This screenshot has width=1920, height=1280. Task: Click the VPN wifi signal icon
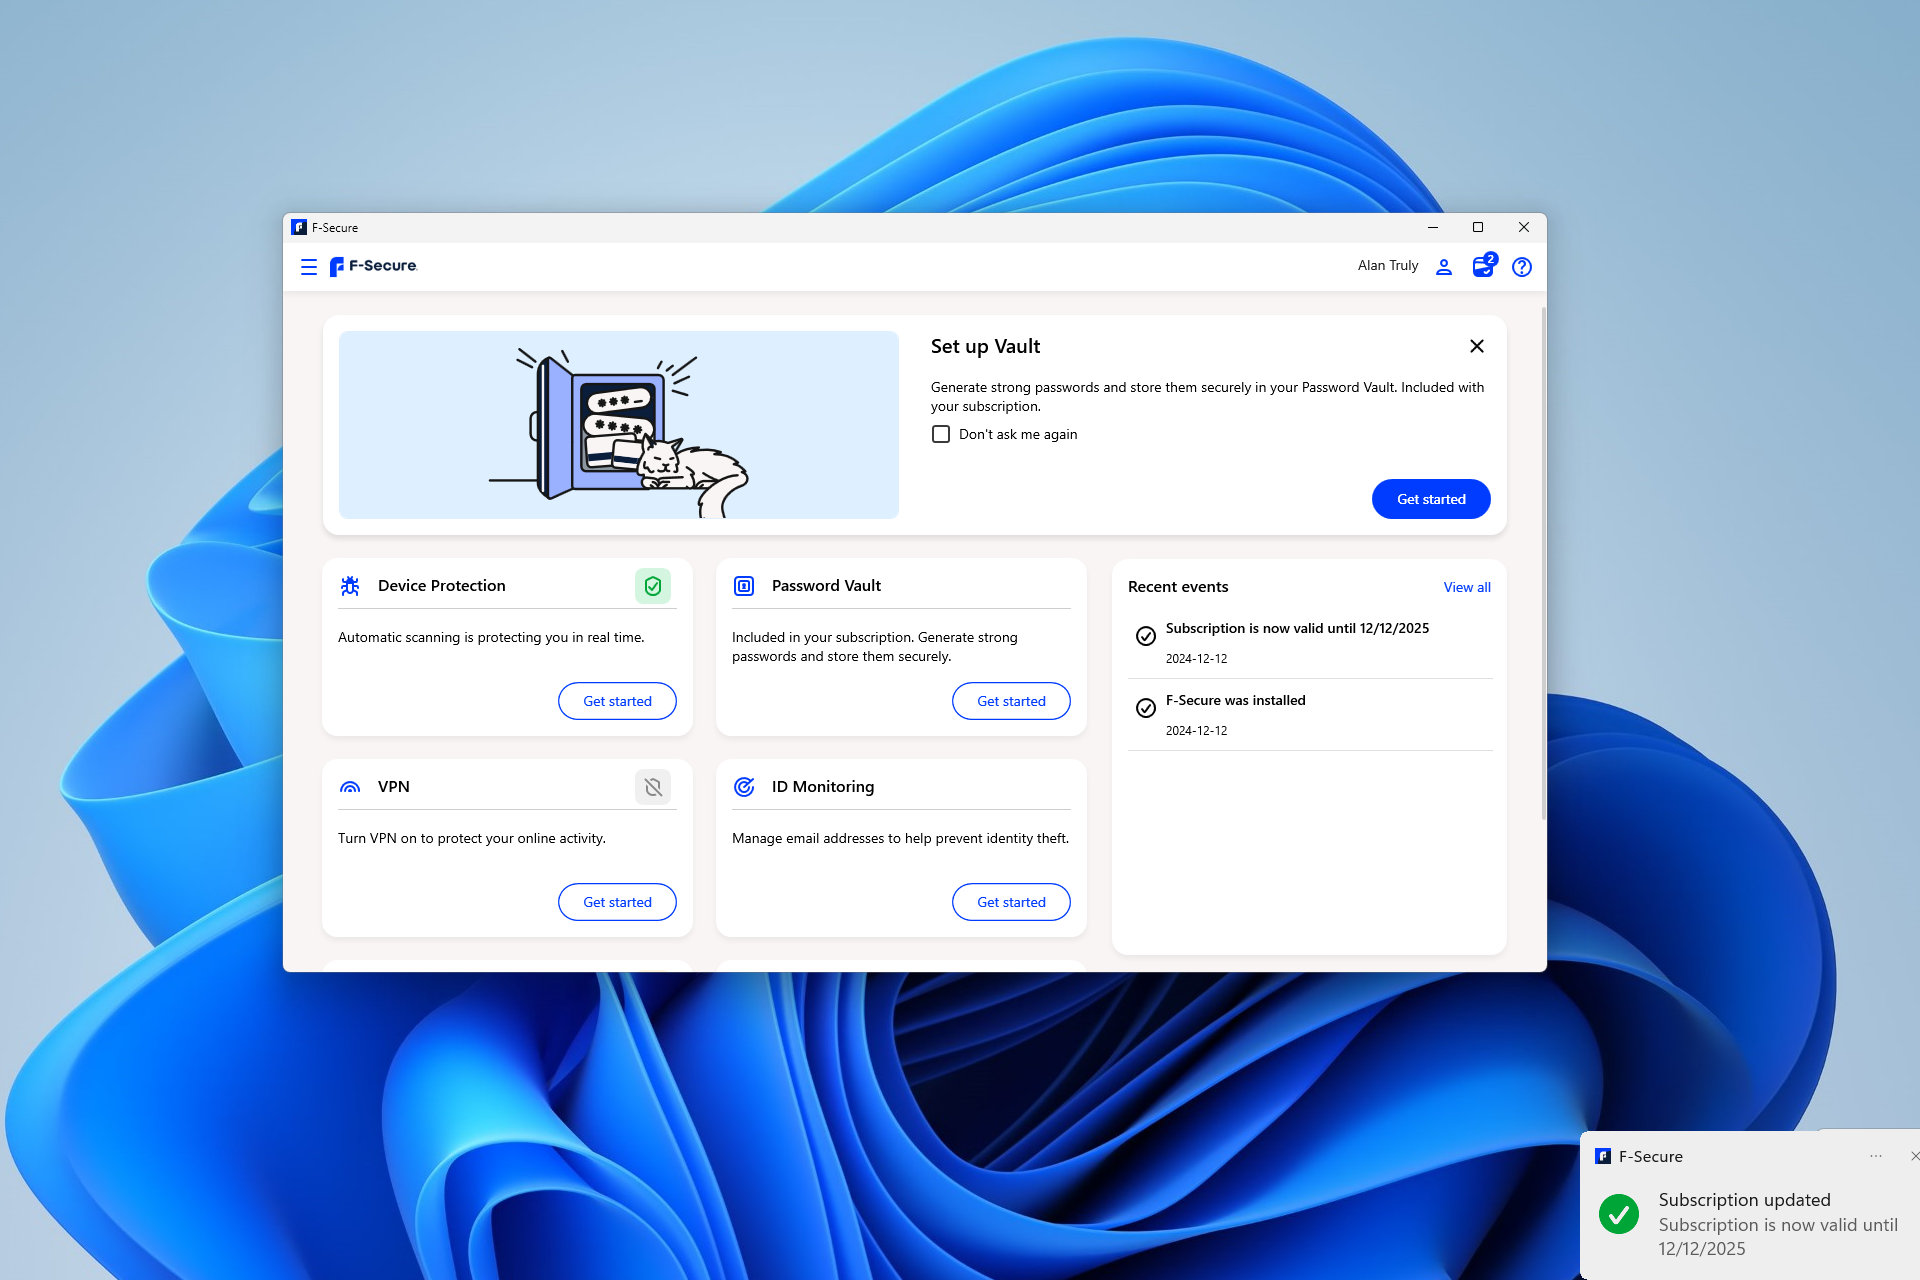(x=350, y=786)
